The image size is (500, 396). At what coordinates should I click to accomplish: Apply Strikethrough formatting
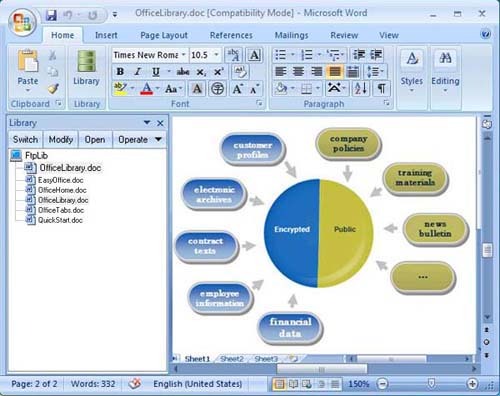183,72
